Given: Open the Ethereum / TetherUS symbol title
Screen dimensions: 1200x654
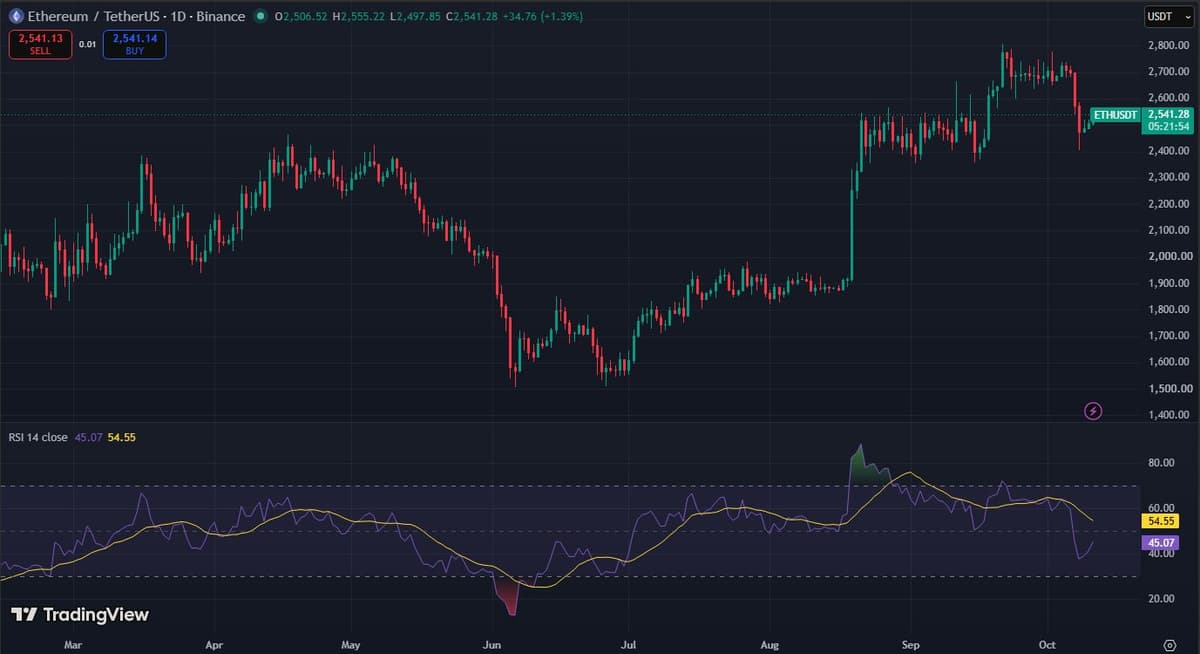Looking at the screenshot, I should (137, 16).
